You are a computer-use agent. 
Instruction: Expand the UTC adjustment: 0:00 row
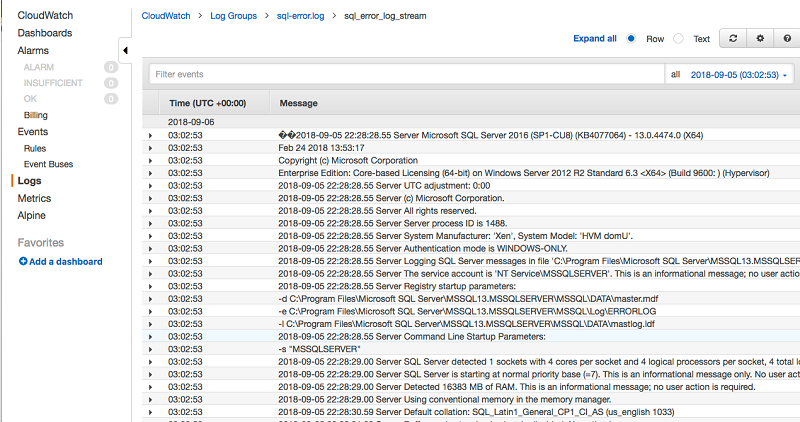pyautogui.click(x=150, y=186)
